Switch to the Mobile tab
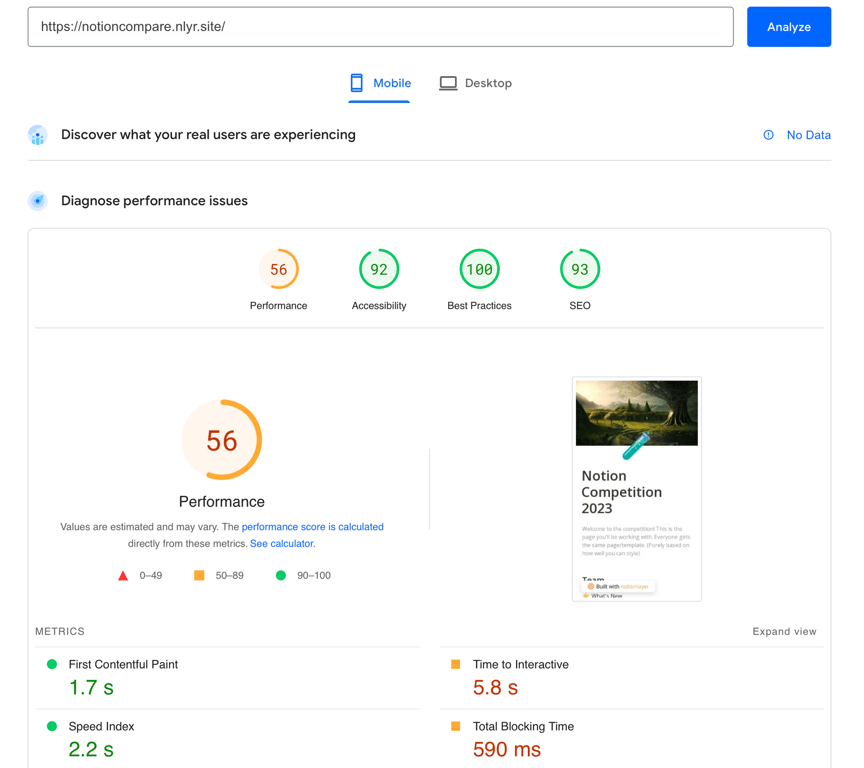Screen dimensions: 864x768 tap(380, 84)
